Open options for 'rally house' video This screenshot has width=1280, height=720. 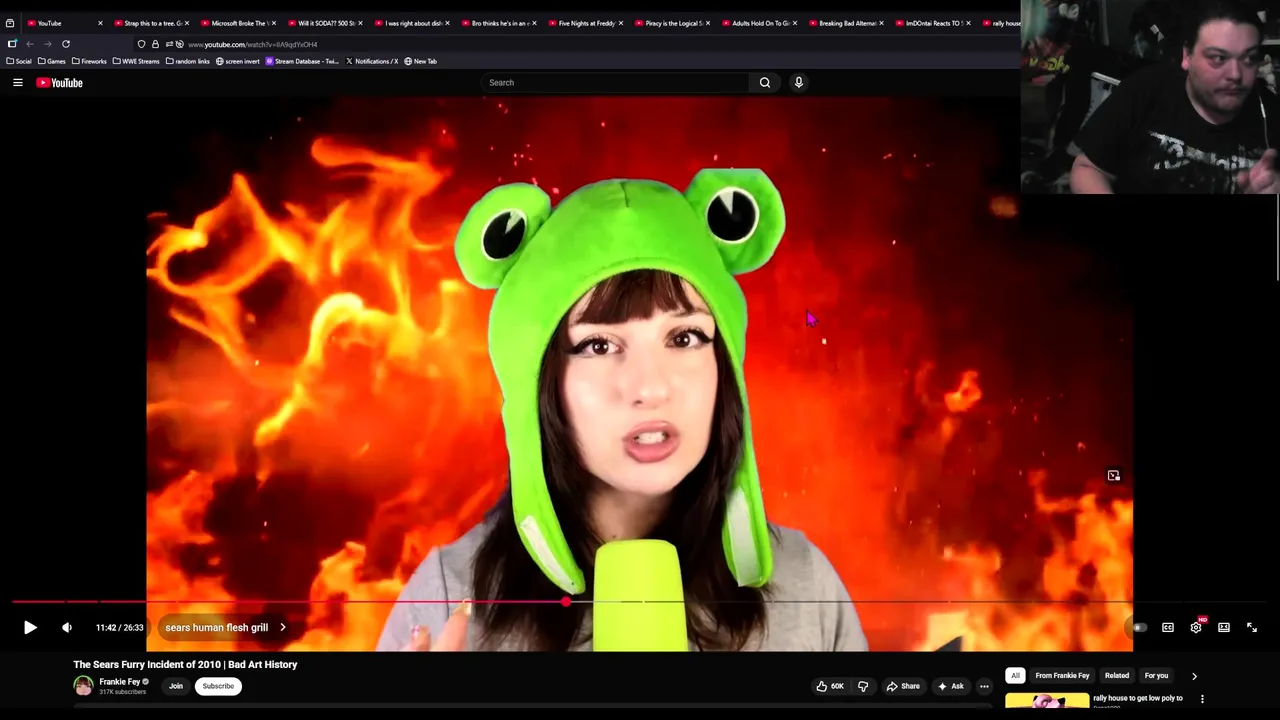1202,699
